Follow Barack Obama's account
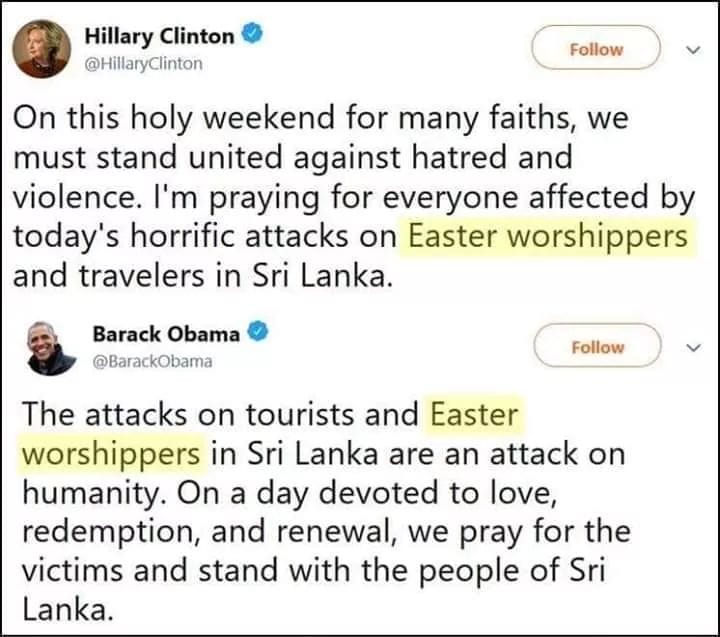Viewport: 720px width, 637px height. (597, 347)
